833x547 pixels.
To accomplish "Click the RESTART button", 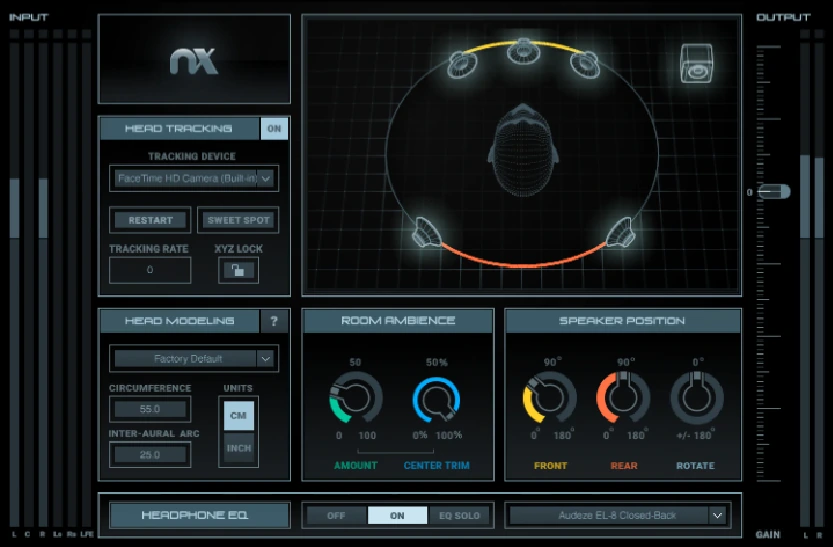I will 150,220.
